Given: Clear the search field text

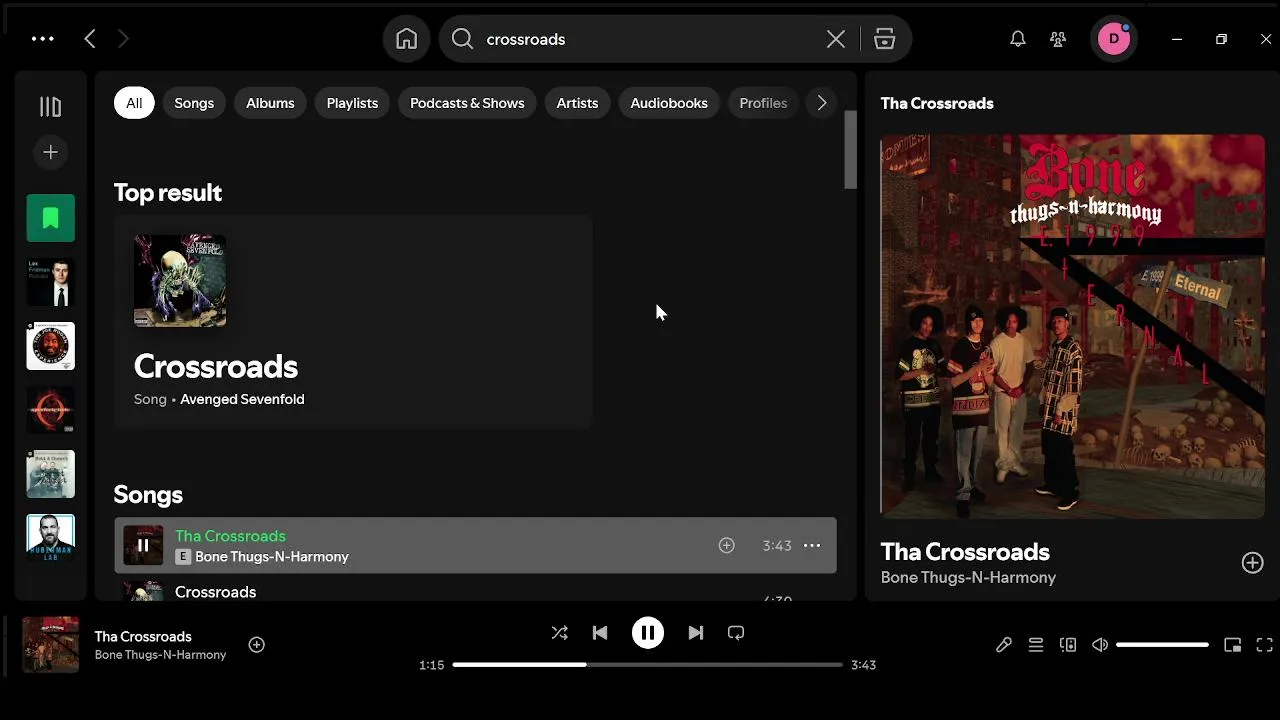Looking at the screenshot, I should click(x=836, y=39).
